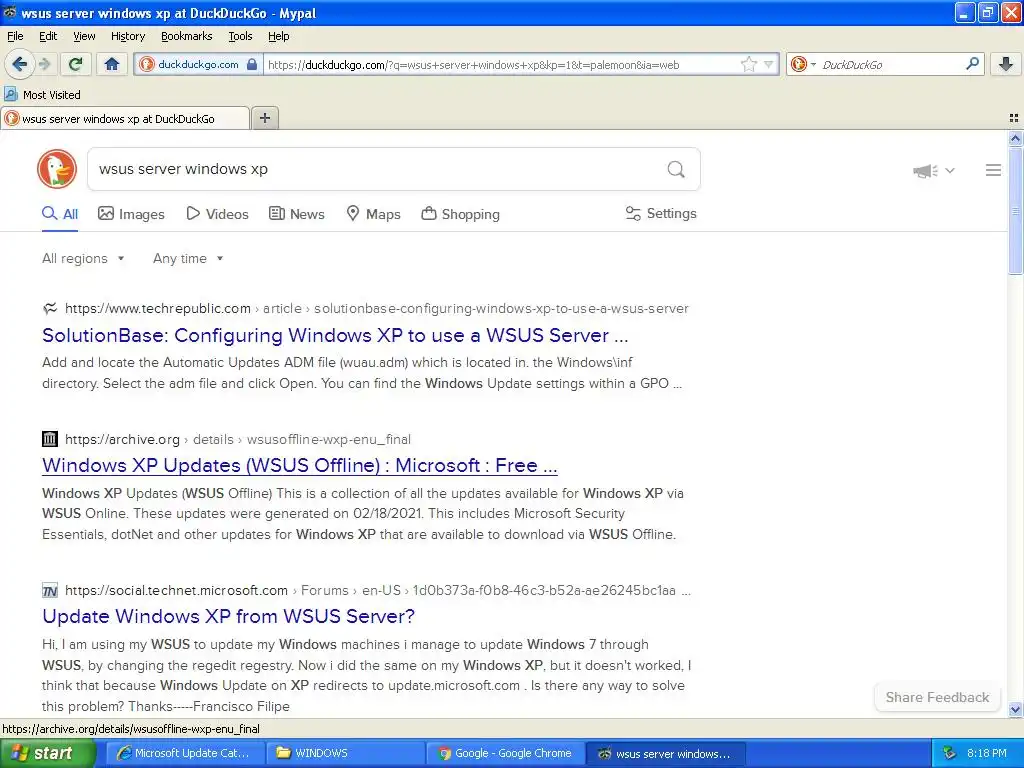
Task: Click the Share Feedback button
Action: [x=937, y=697]
